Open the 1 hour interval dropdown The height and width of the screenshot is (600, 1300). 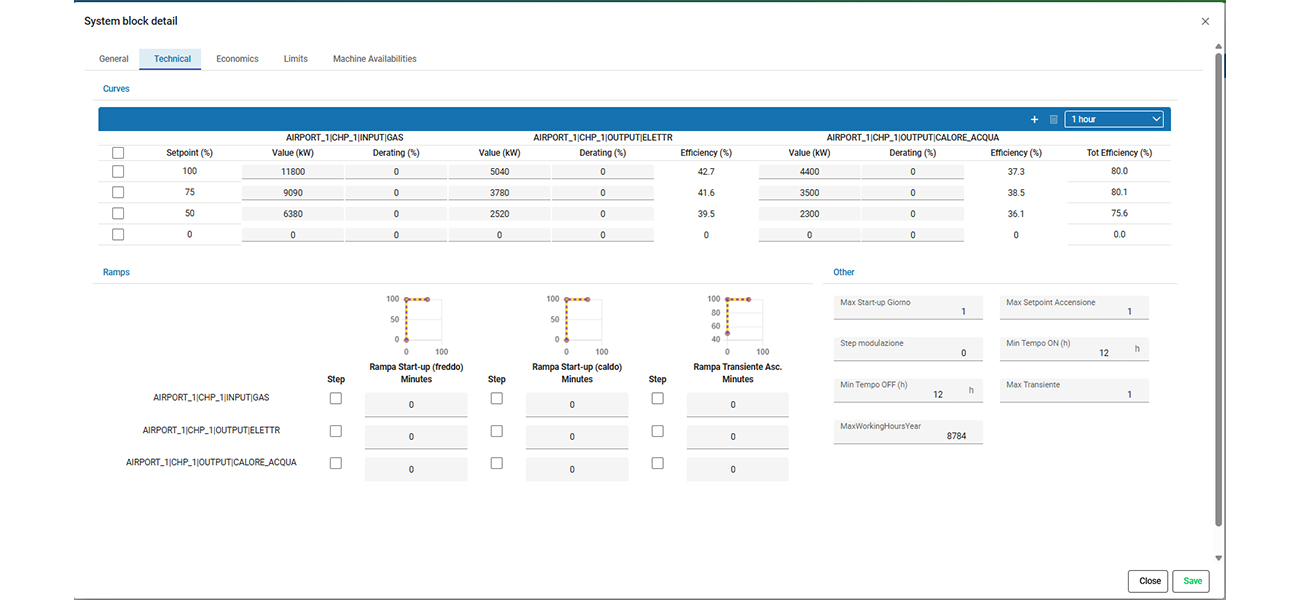coord(1115,119)
